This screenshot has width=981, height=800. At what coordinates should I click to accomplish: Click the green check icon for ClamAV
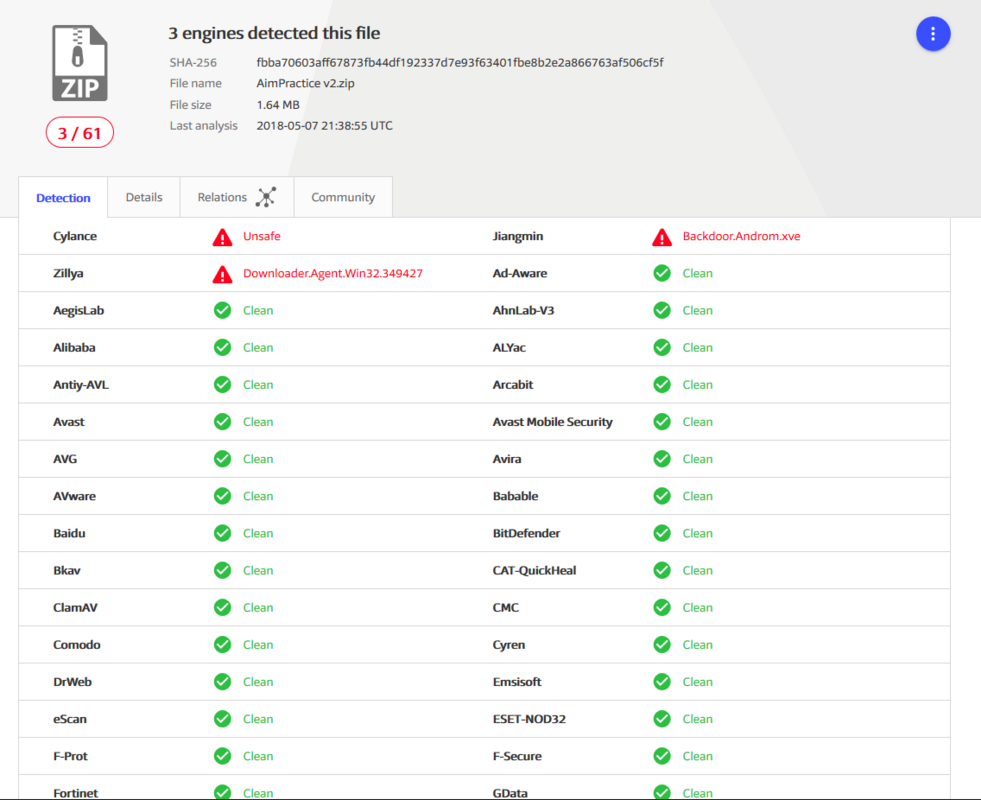[x=222, y=607]
